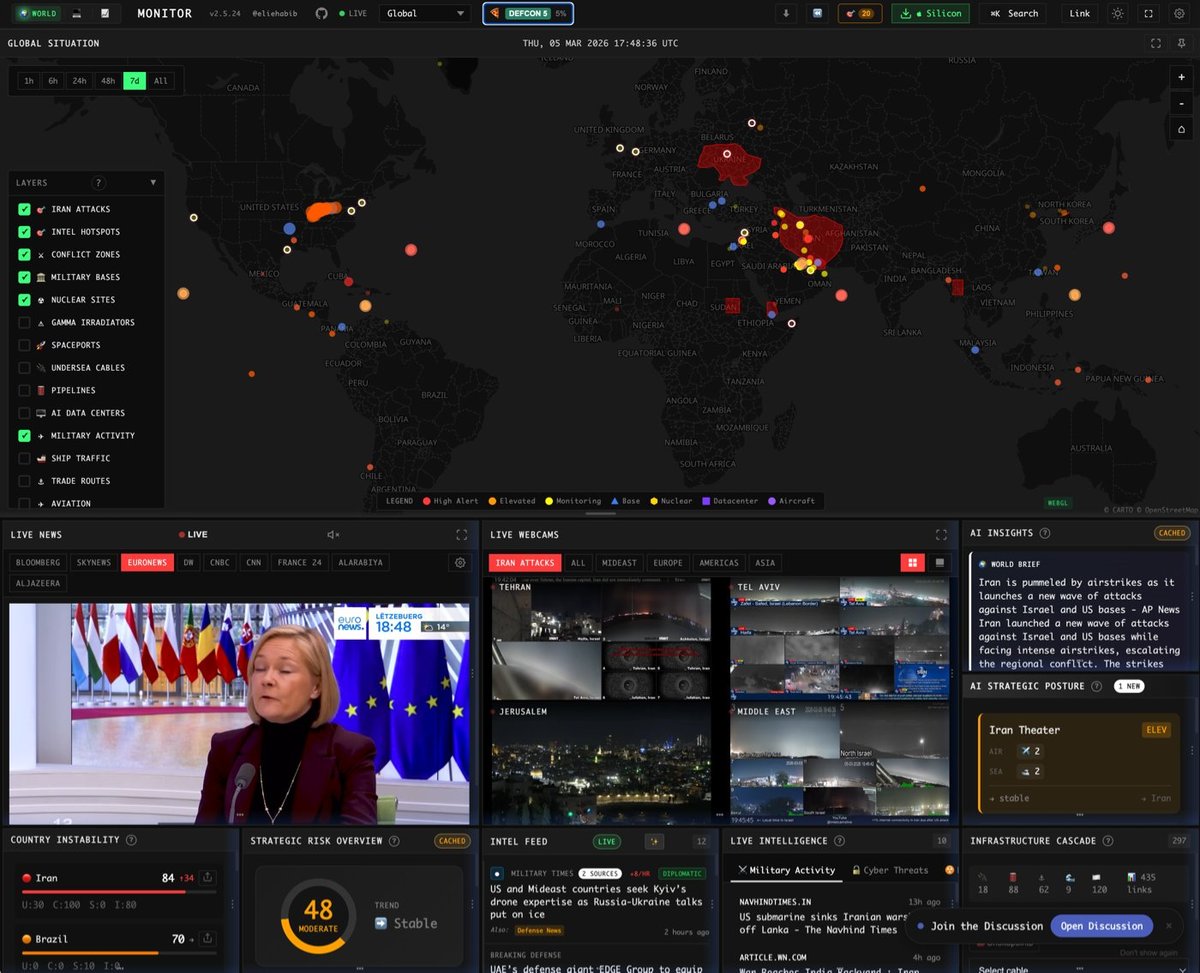Click the AI Insights help icon
The image size is (1200, 973).
coord(1045,533)
